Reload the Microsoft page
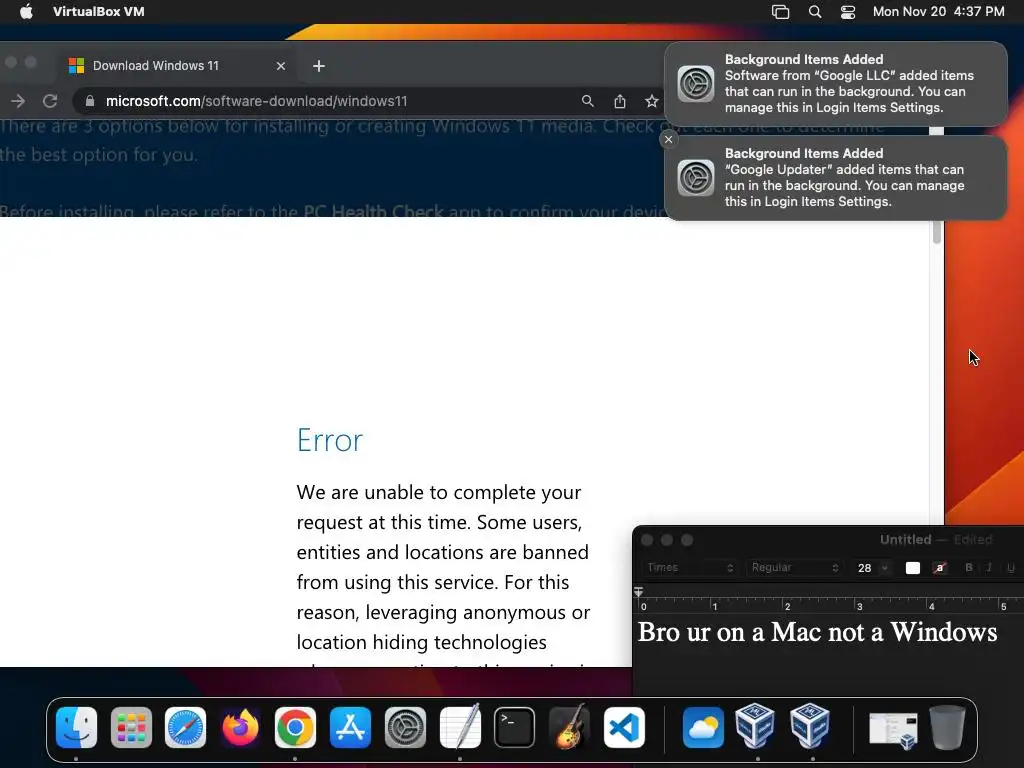Screen dimensions: 1024x768 [50, 101]
